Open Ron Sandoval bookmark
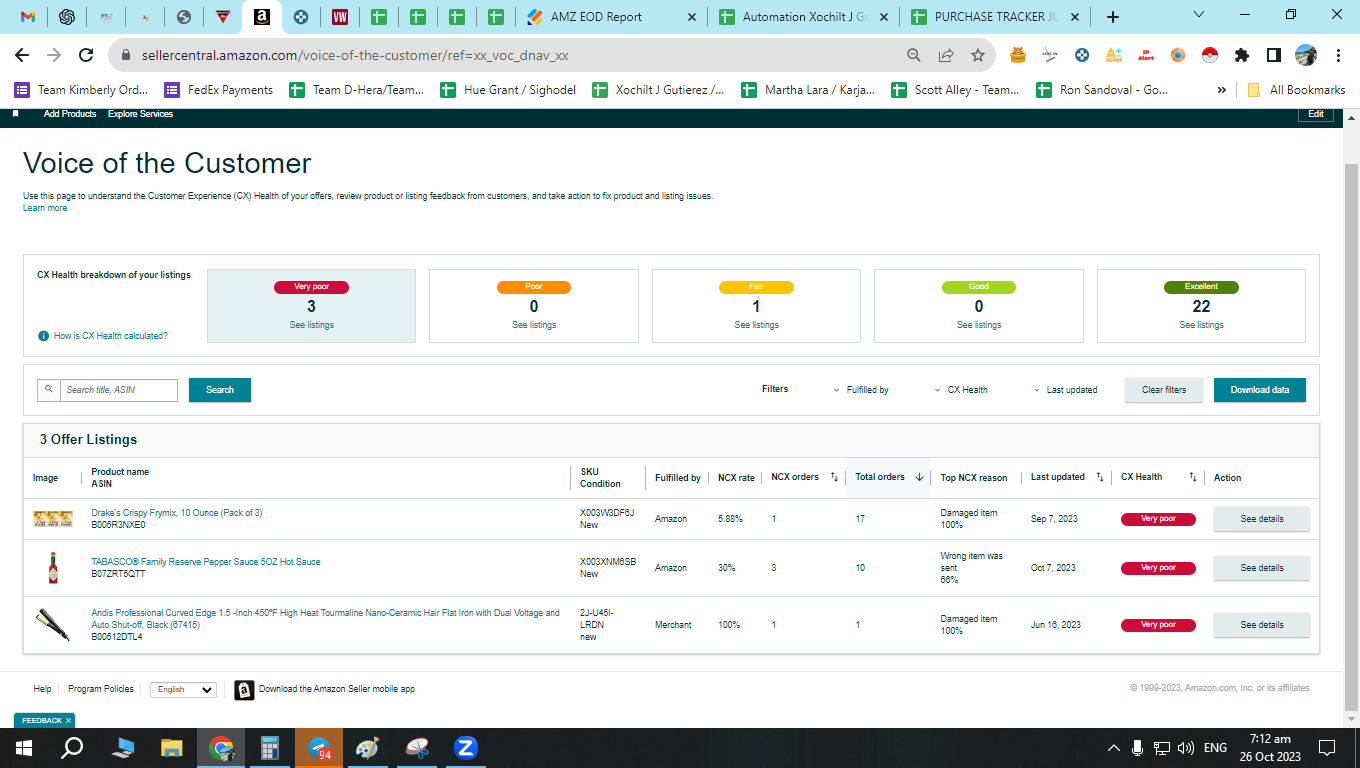 point(1102,90)
